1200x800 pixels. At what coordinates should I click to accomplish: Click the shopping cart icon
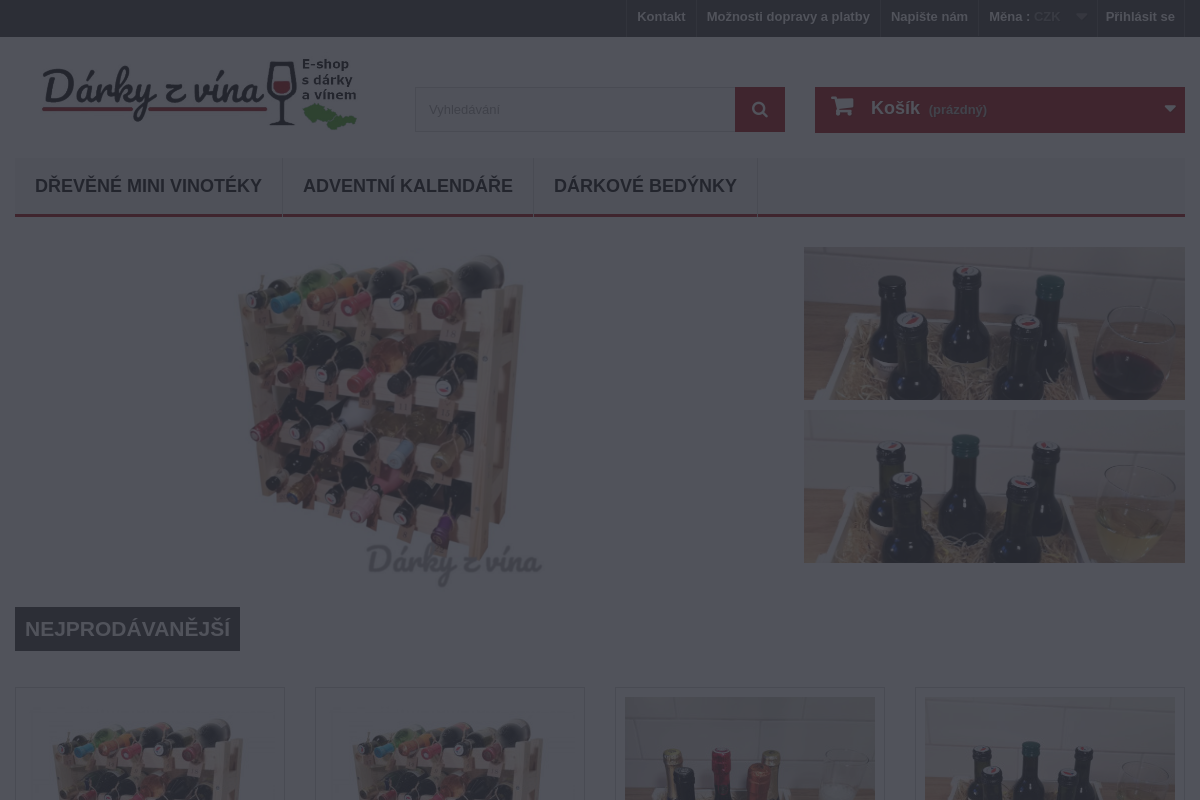pos(842,107)
